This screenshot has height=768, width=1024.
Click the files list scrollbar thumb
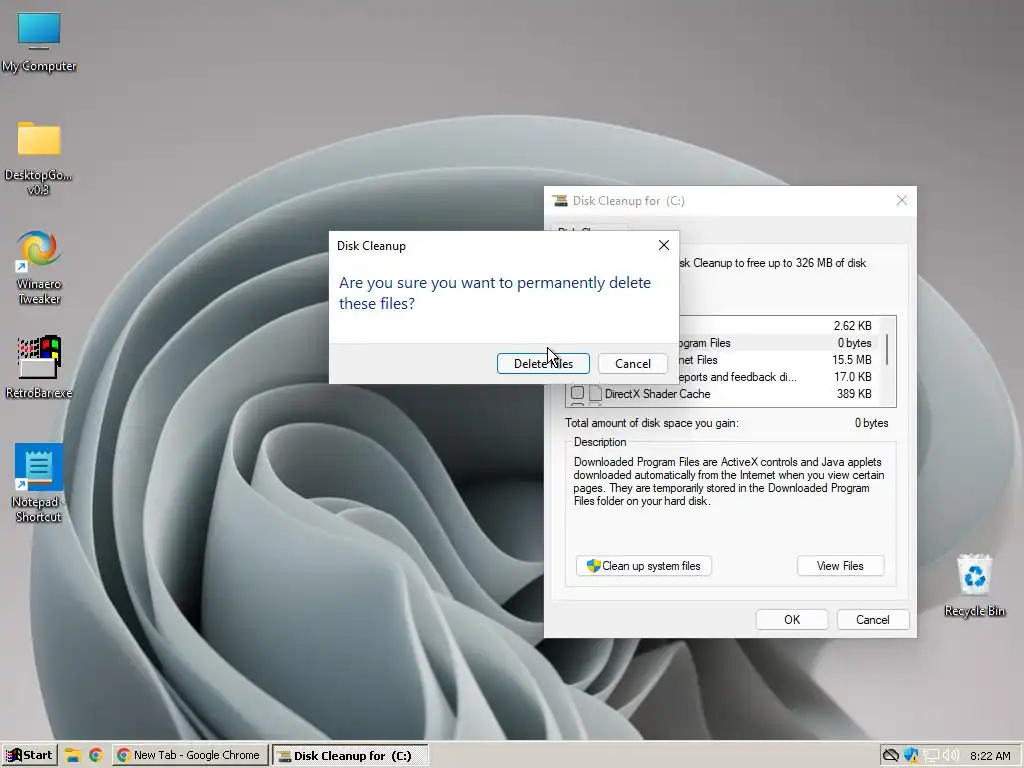(887, 349)
